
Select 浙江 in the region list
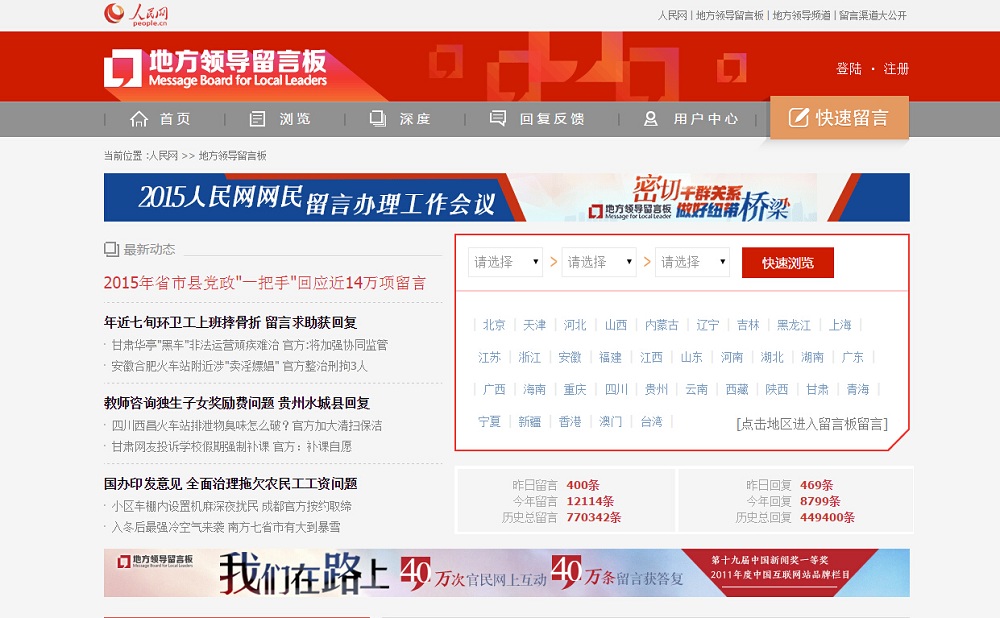click(529, 357)
